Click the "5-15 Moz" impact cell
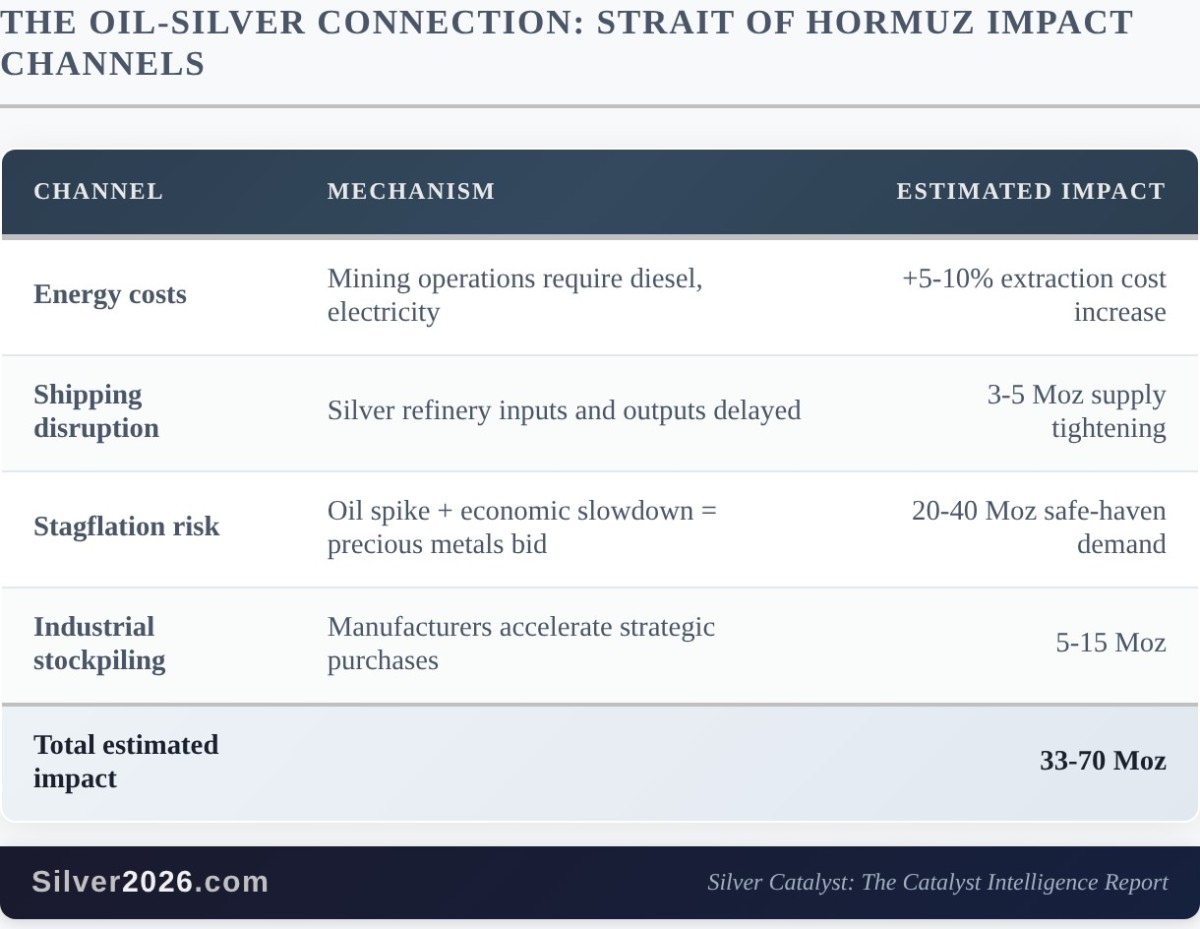 [1110, 643]
